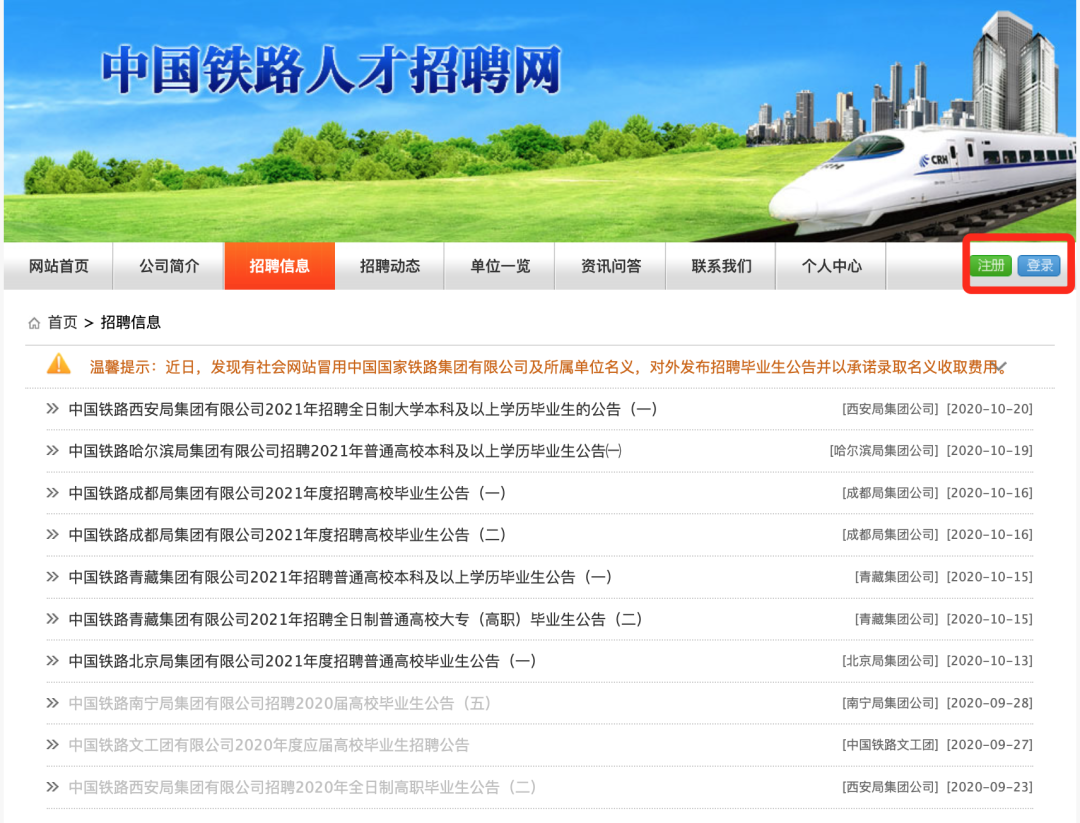Click the green 注册 button
Viewport: 1080px width, 823px height.
coord(990,265)
